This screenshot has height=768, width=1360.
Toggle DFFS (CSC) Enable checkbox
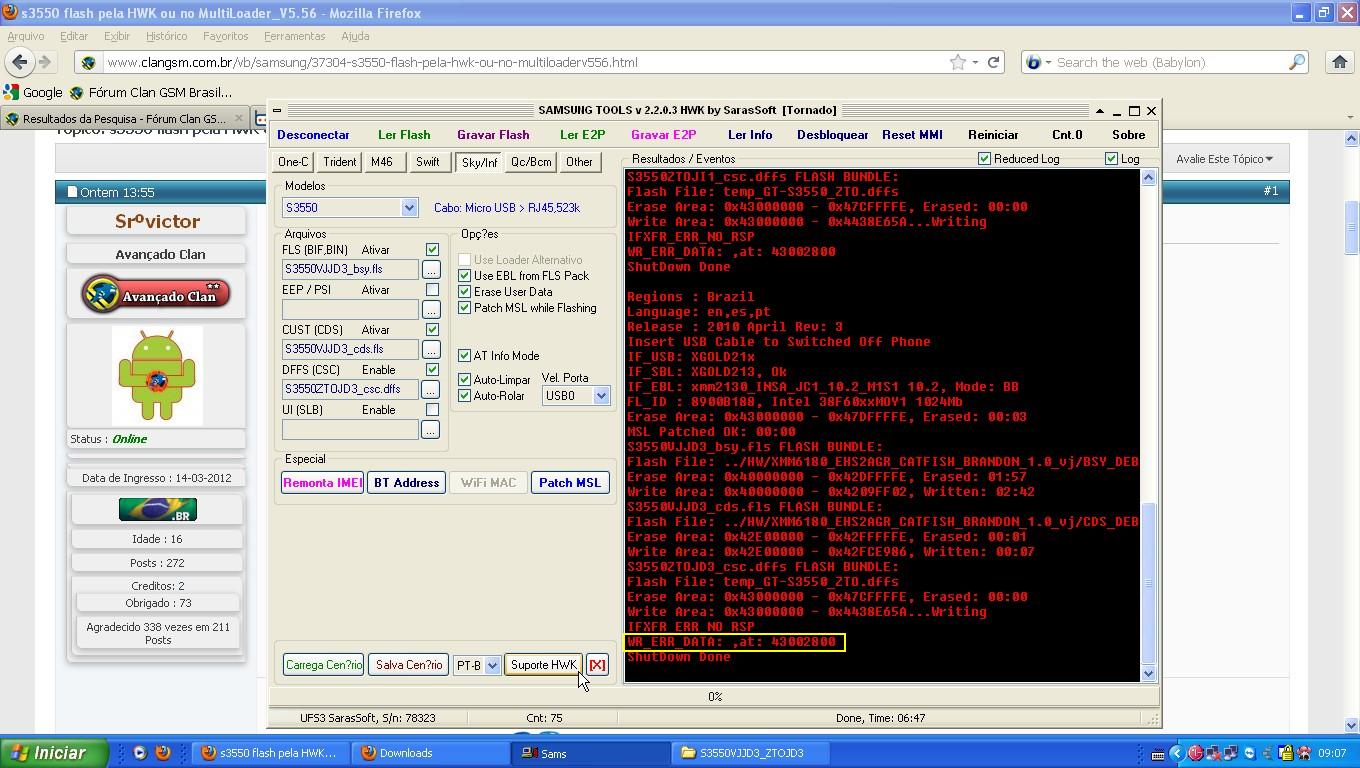pyautogui.click(x=432, y=370)
